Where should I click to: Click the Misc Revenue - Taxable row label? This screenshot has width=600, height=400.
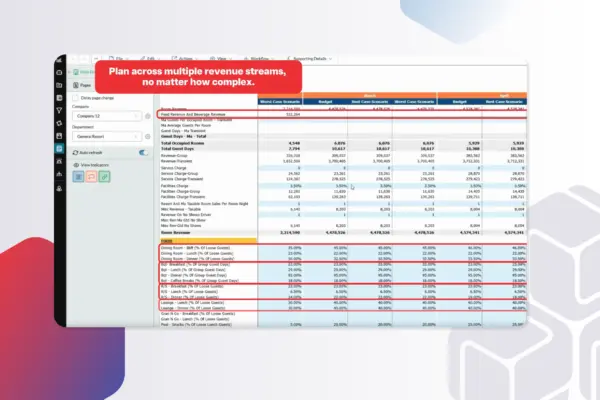tap(181, 209)
